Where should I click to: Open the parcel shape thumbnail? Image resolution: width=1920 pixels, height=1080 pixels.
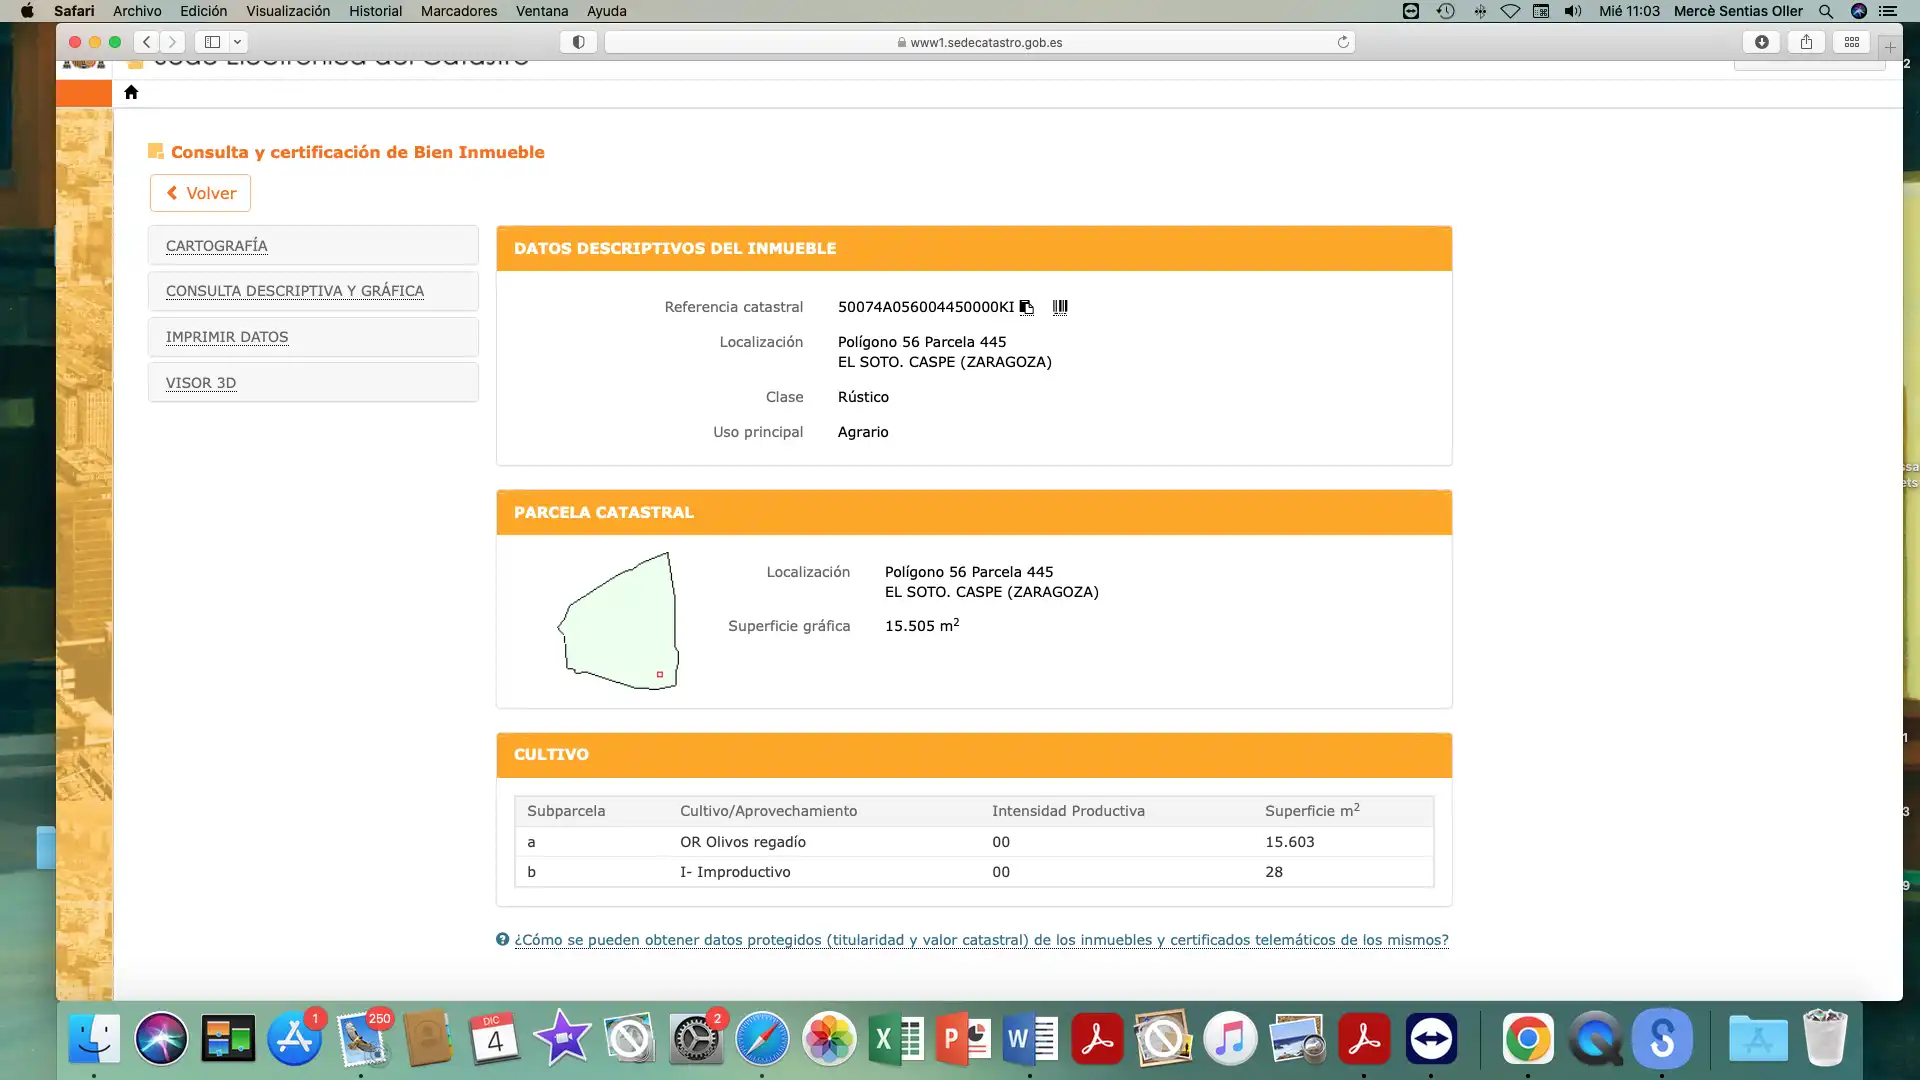coord(618,621)
